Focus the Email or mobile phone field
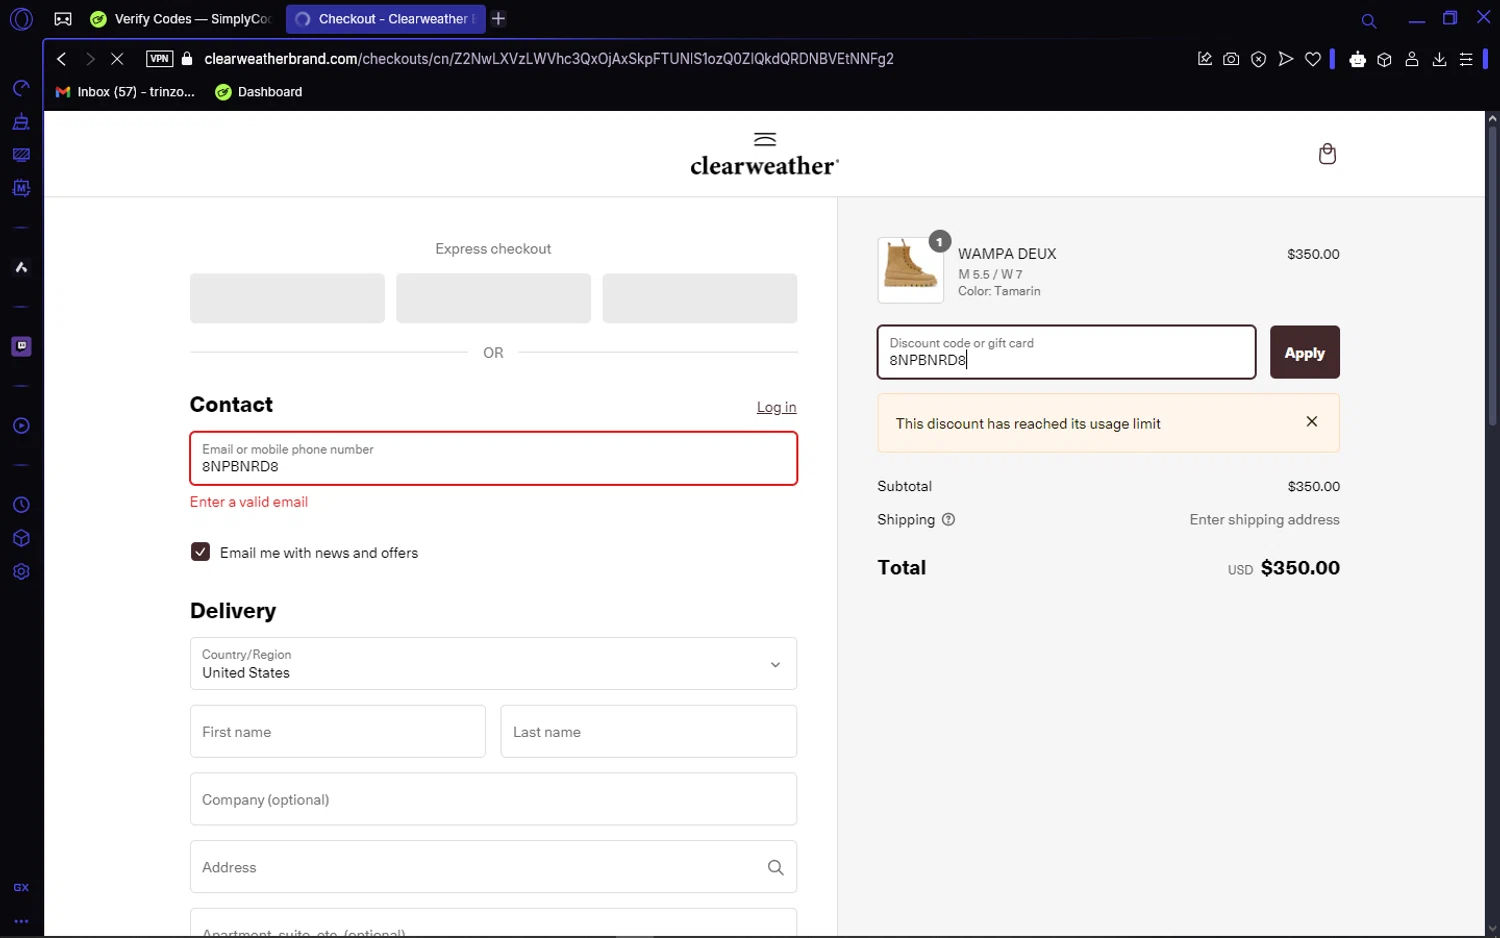Viewport: 1500px width, 938px height. coord(493,459)
